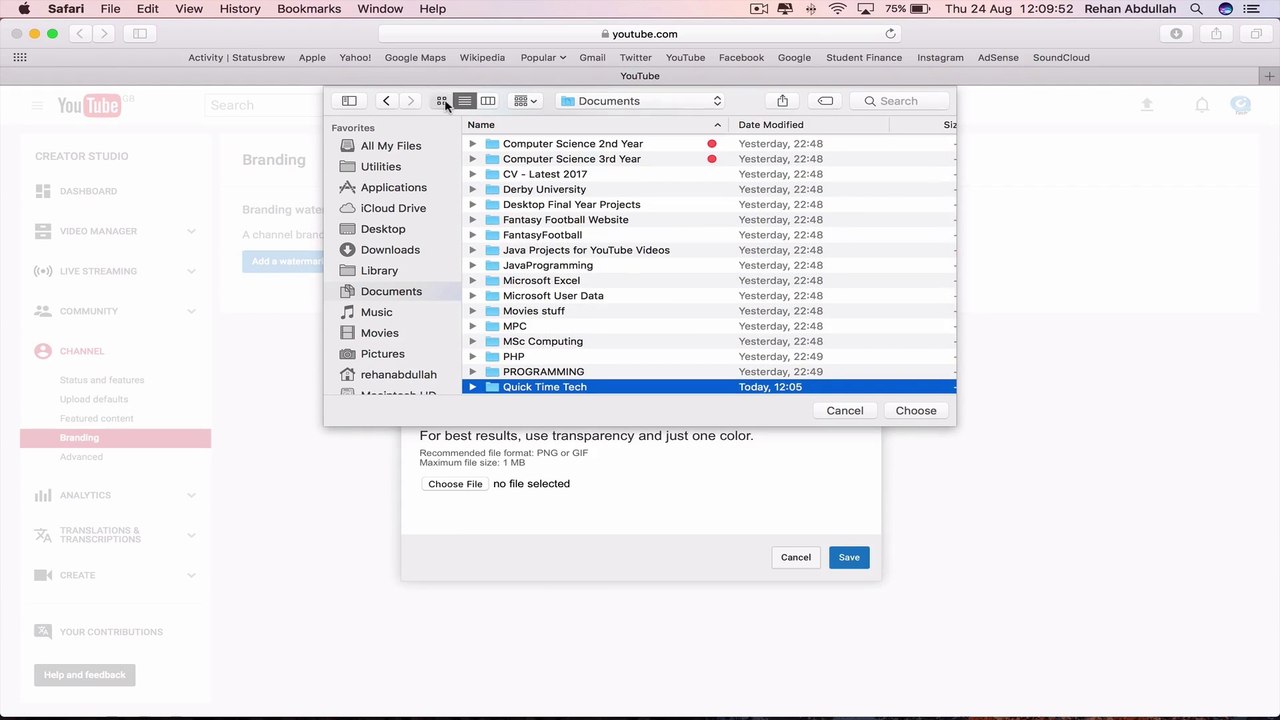Open Pictures in Favorites sidebar
1280x720 pixels.
click(382, 354)
